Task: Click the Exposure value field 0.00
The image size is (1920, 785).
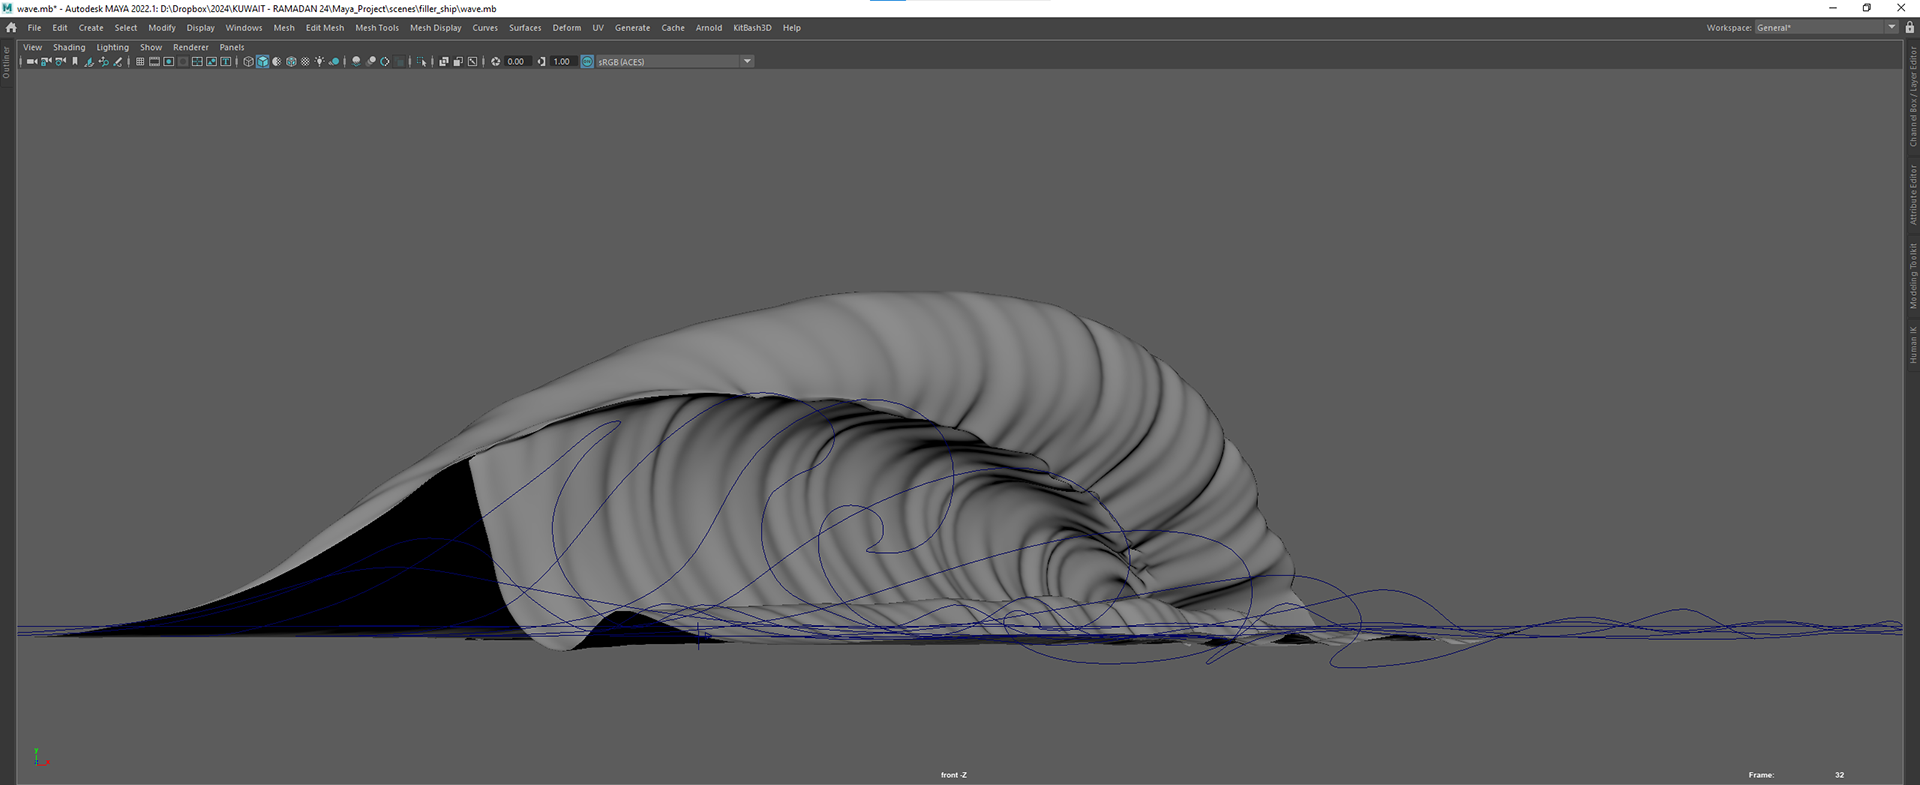Action: (517, 62)
